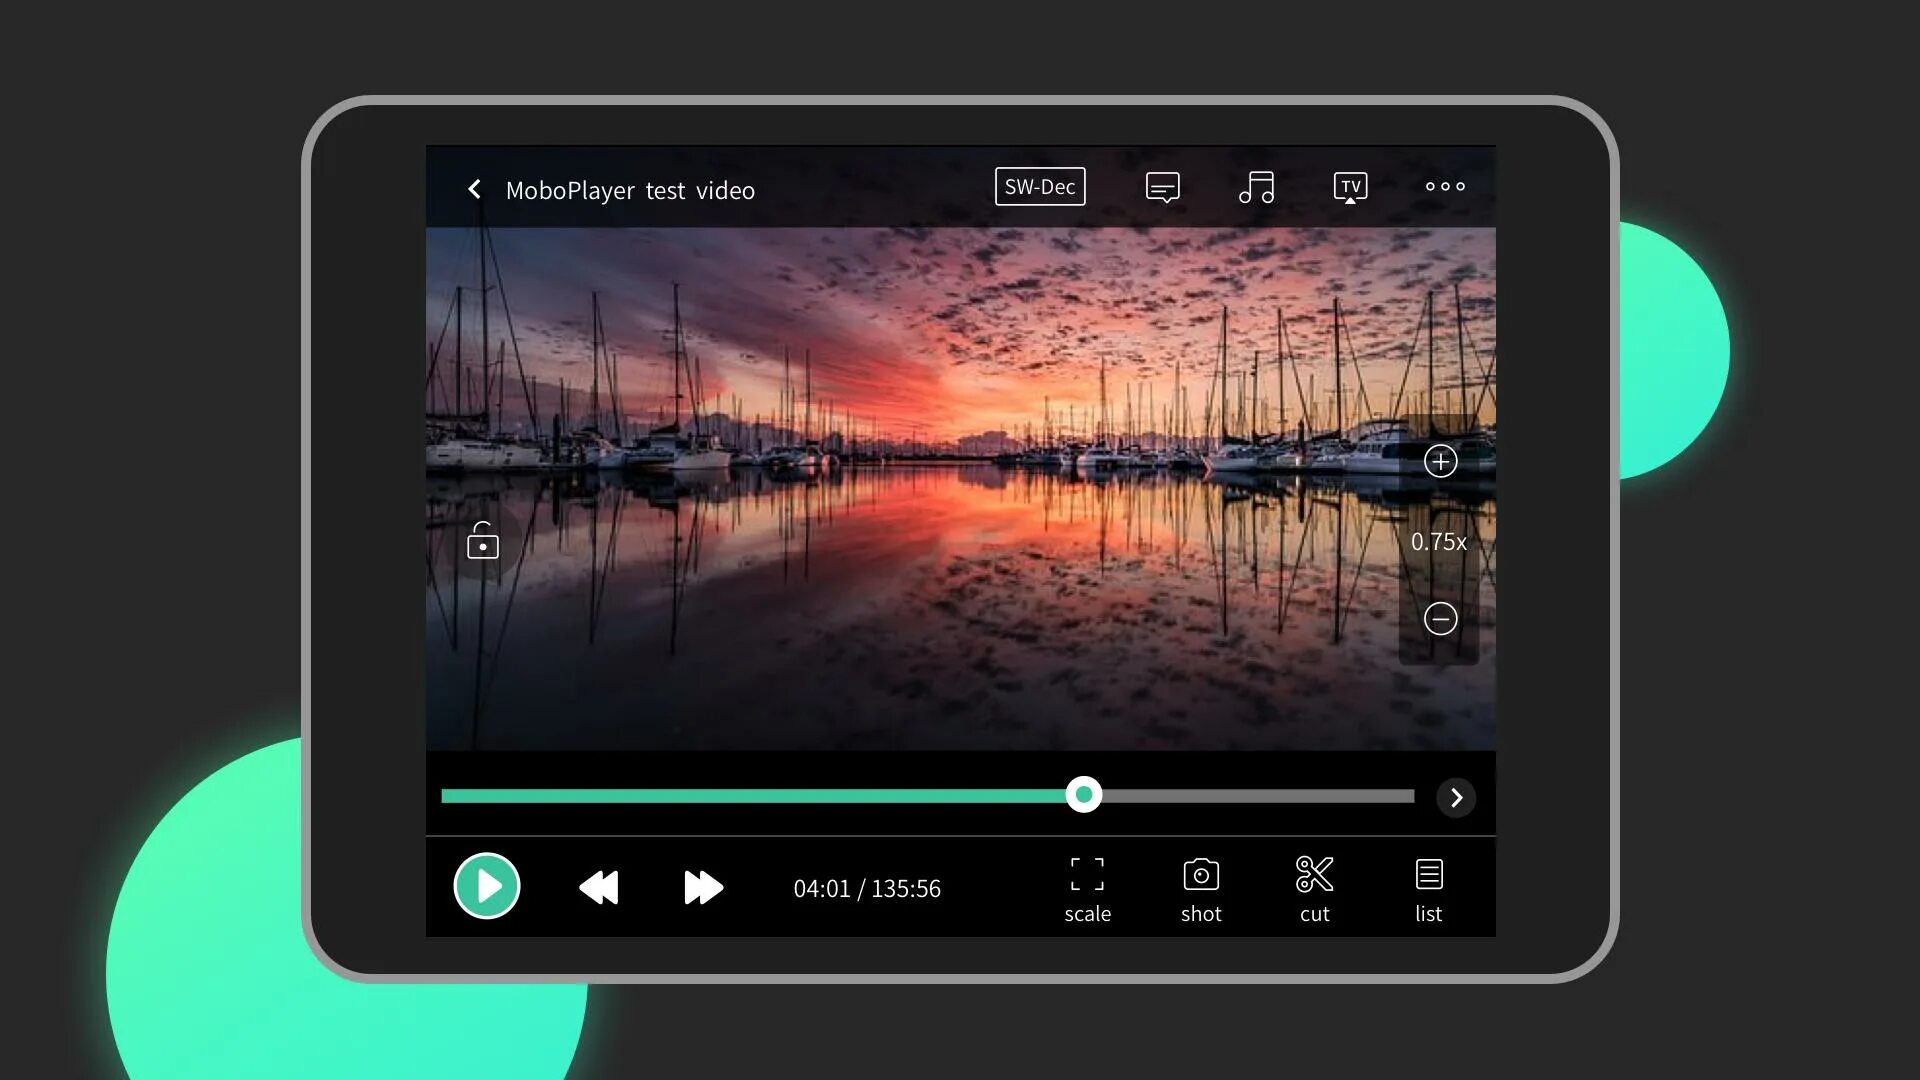Click the SW-Dec decoder toggle button
The image size is (1920, 1080).
(x=1040, y=186)
